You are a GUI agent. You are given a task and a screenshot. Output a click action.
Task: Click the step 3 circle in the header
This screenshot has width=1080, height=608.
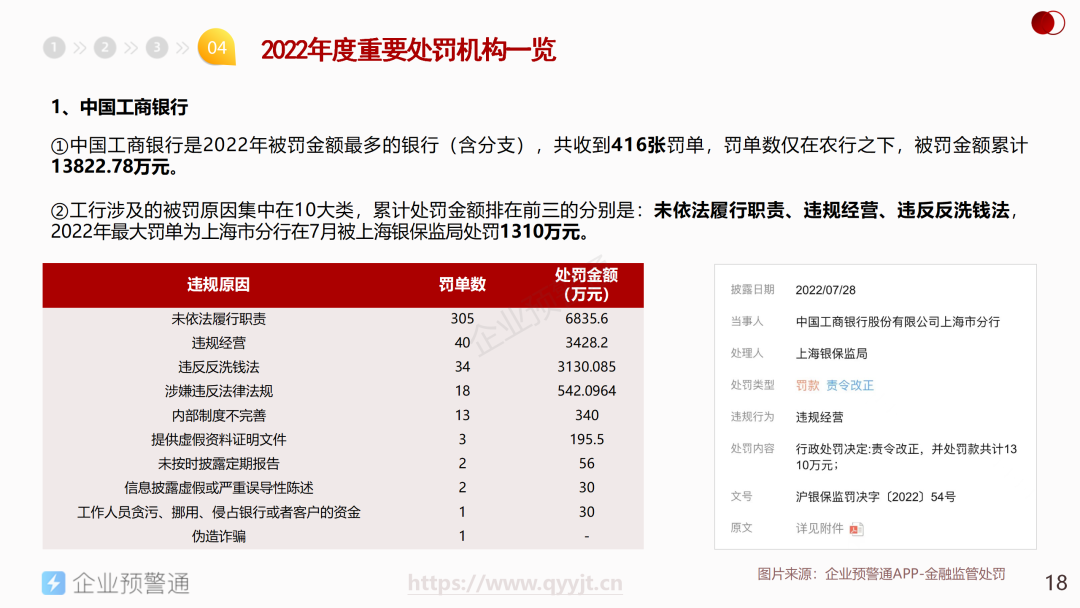coord(156,47)
